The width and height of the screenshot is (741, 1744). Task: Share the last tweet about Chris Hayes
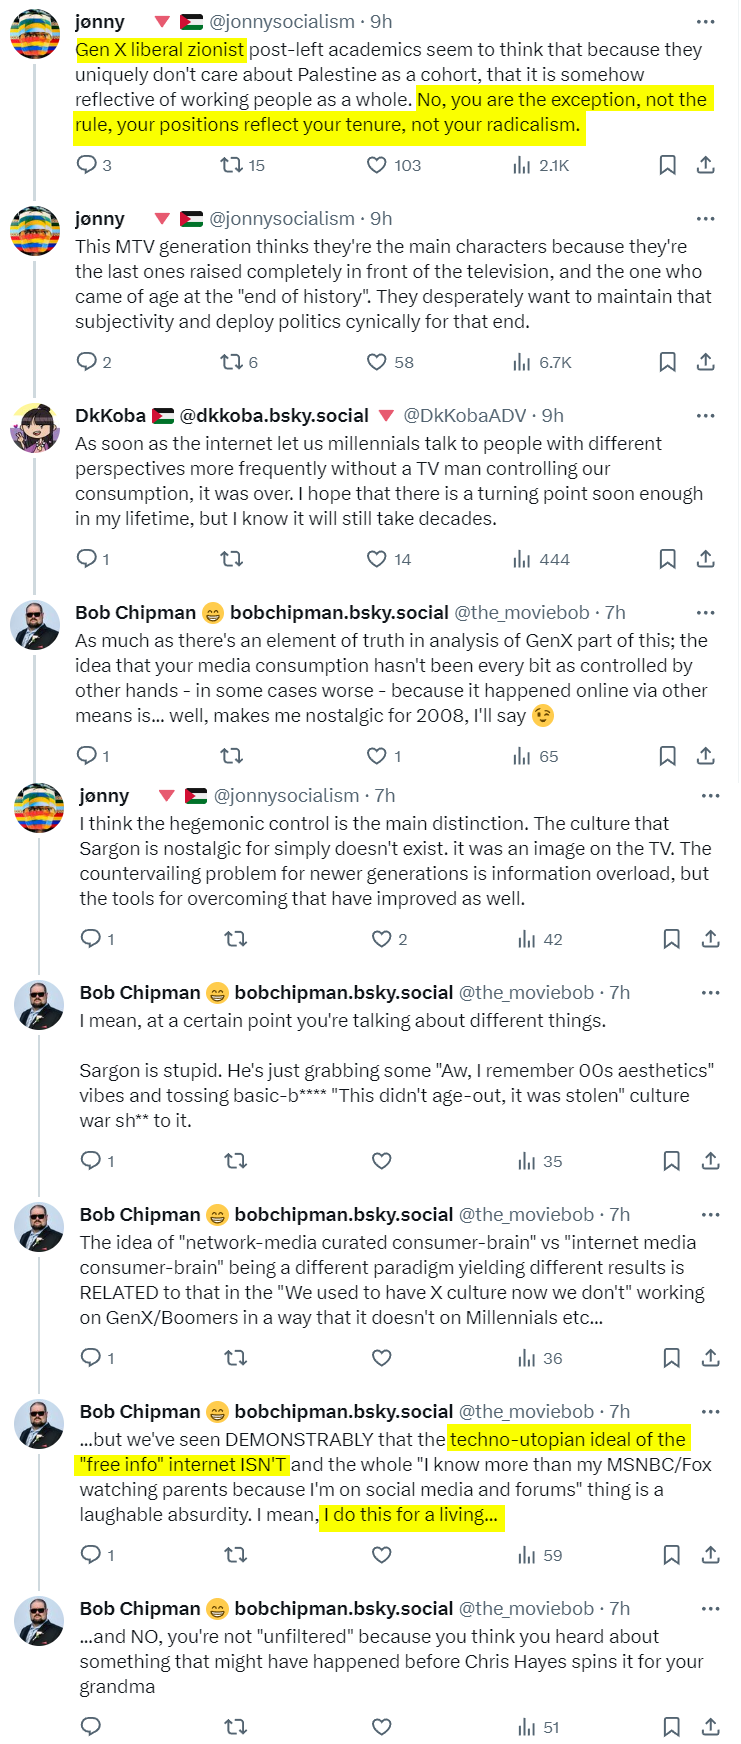(x=710, y=1727)
